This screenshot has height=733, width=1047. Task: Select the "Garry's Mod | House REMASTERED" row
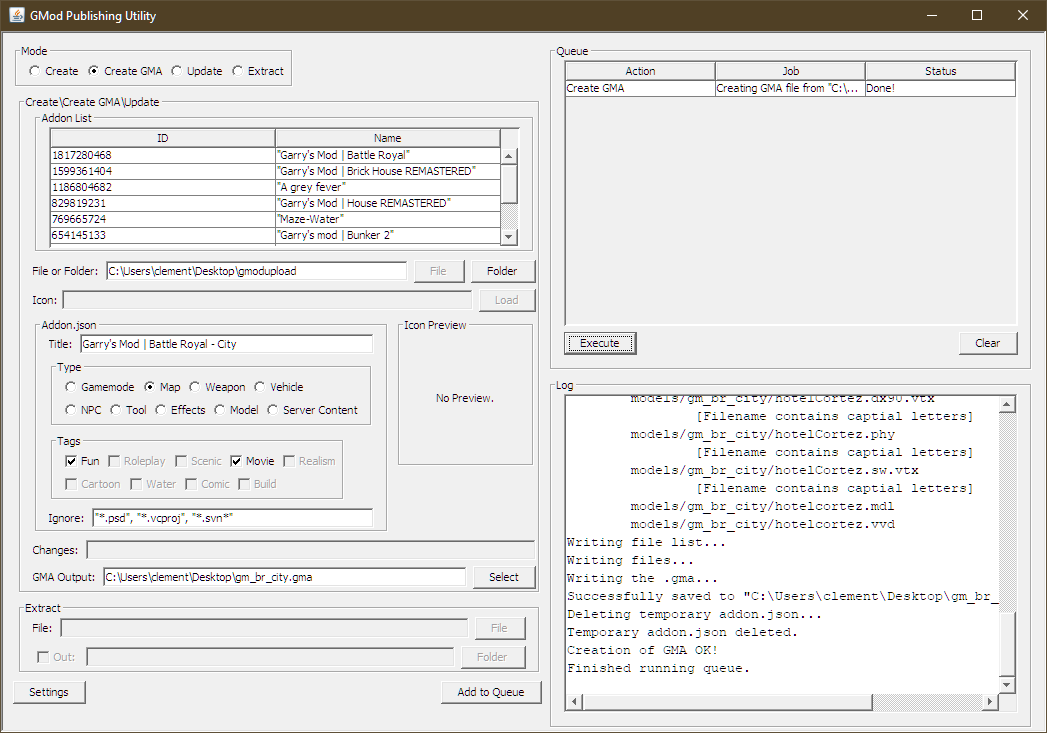pos(275,203)
